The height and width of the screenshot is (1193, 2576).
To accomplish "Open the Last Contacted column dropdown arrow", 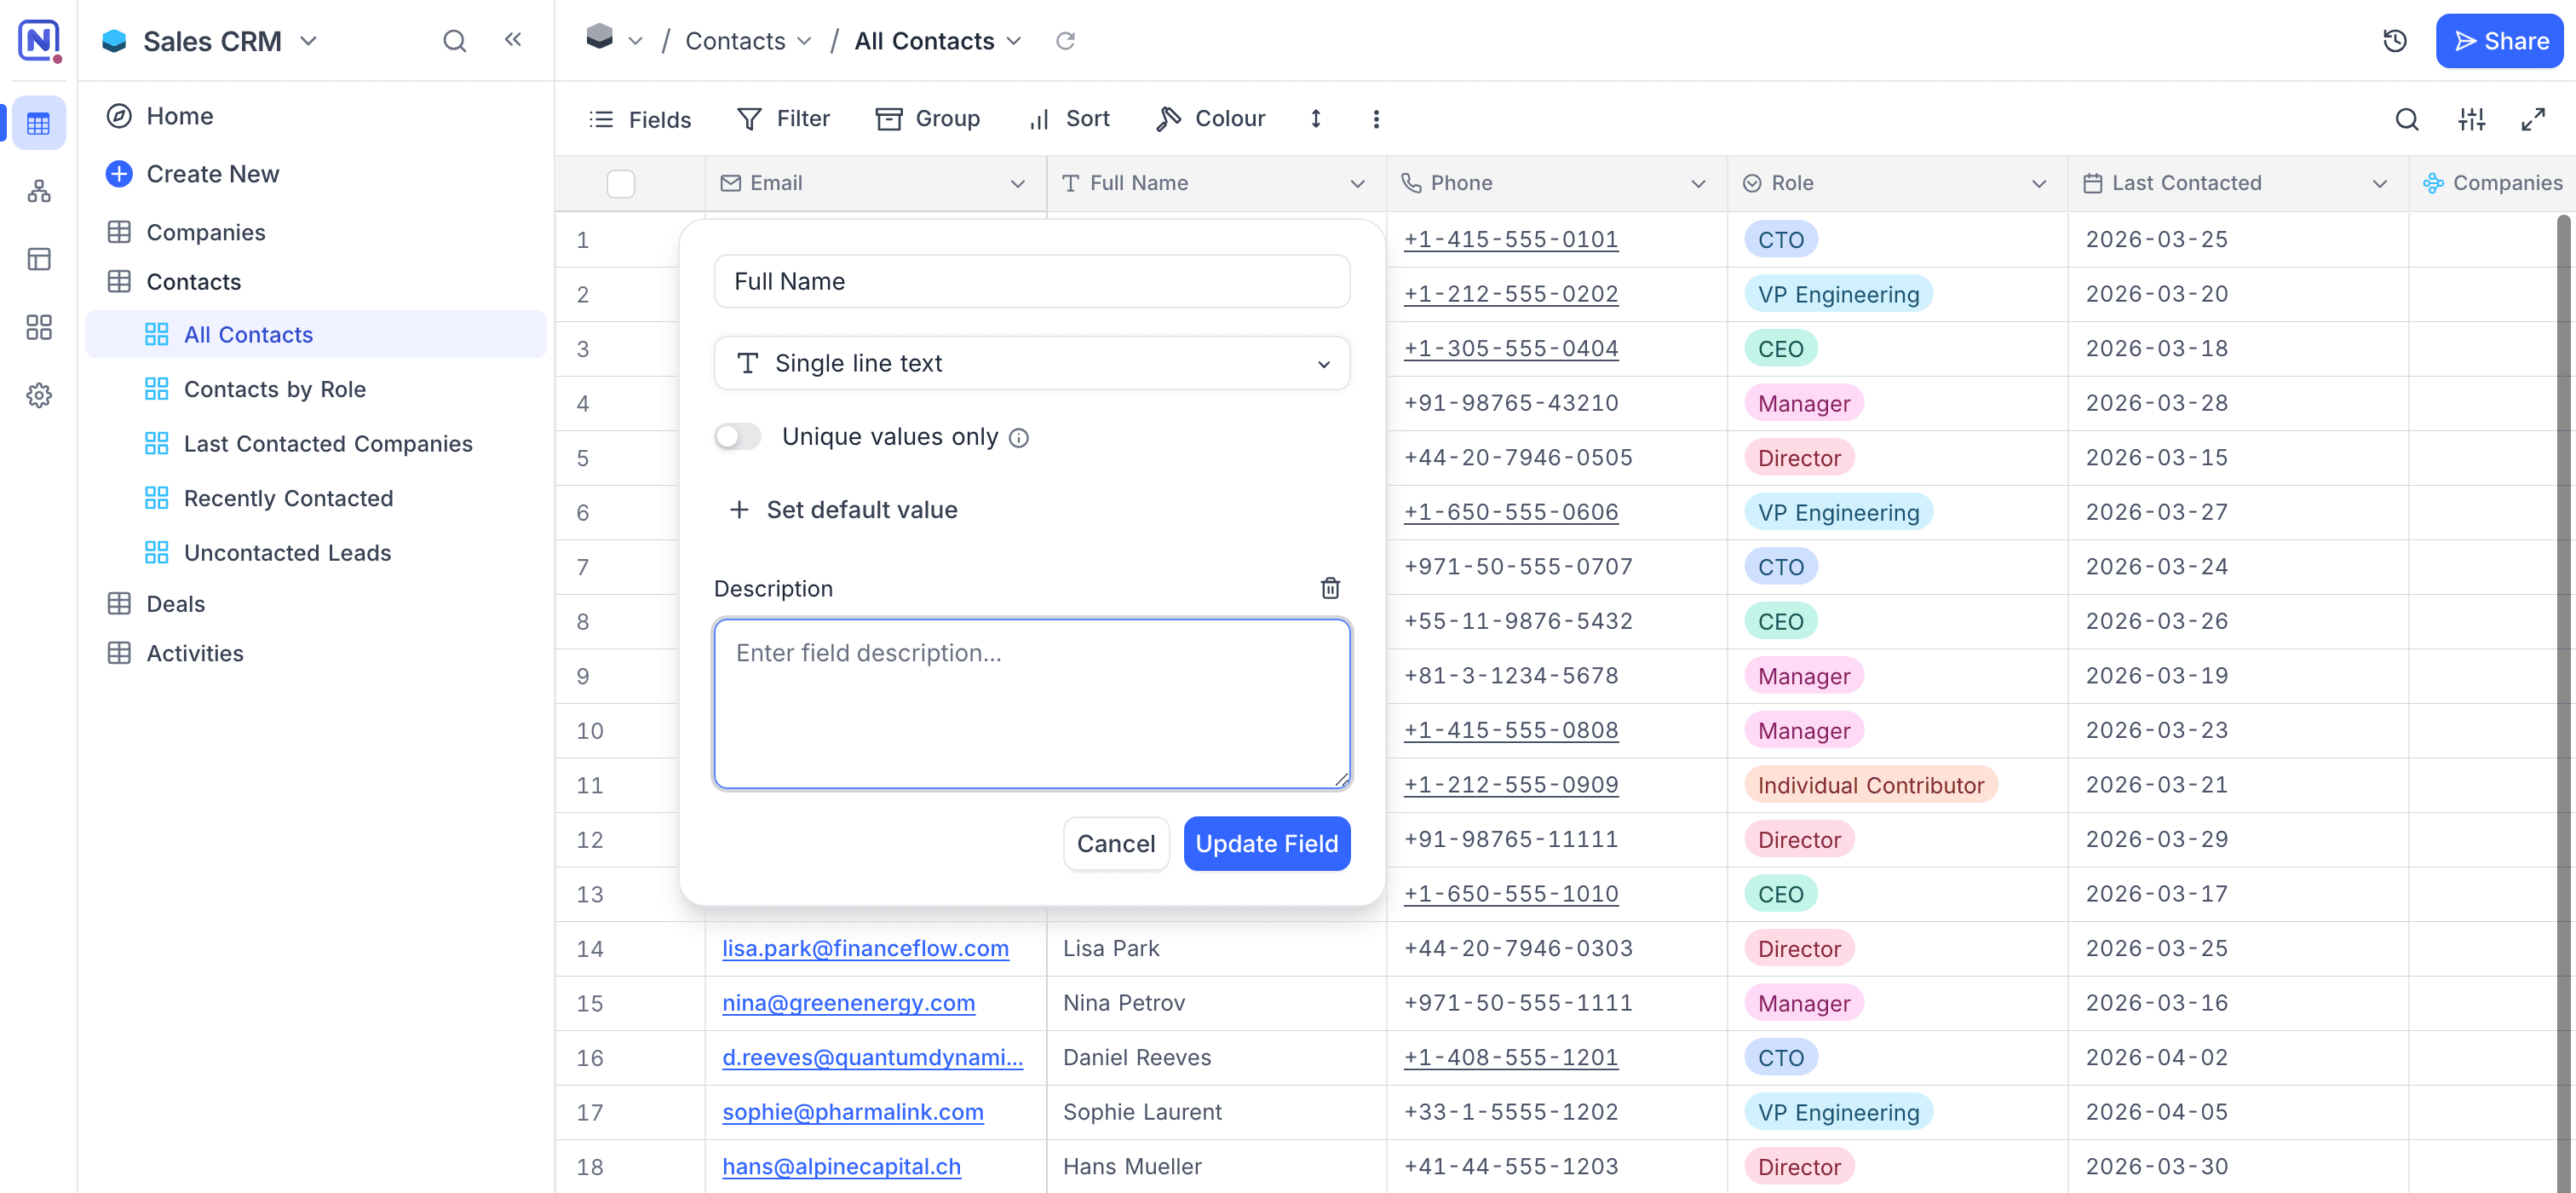I will (2380, 184).
